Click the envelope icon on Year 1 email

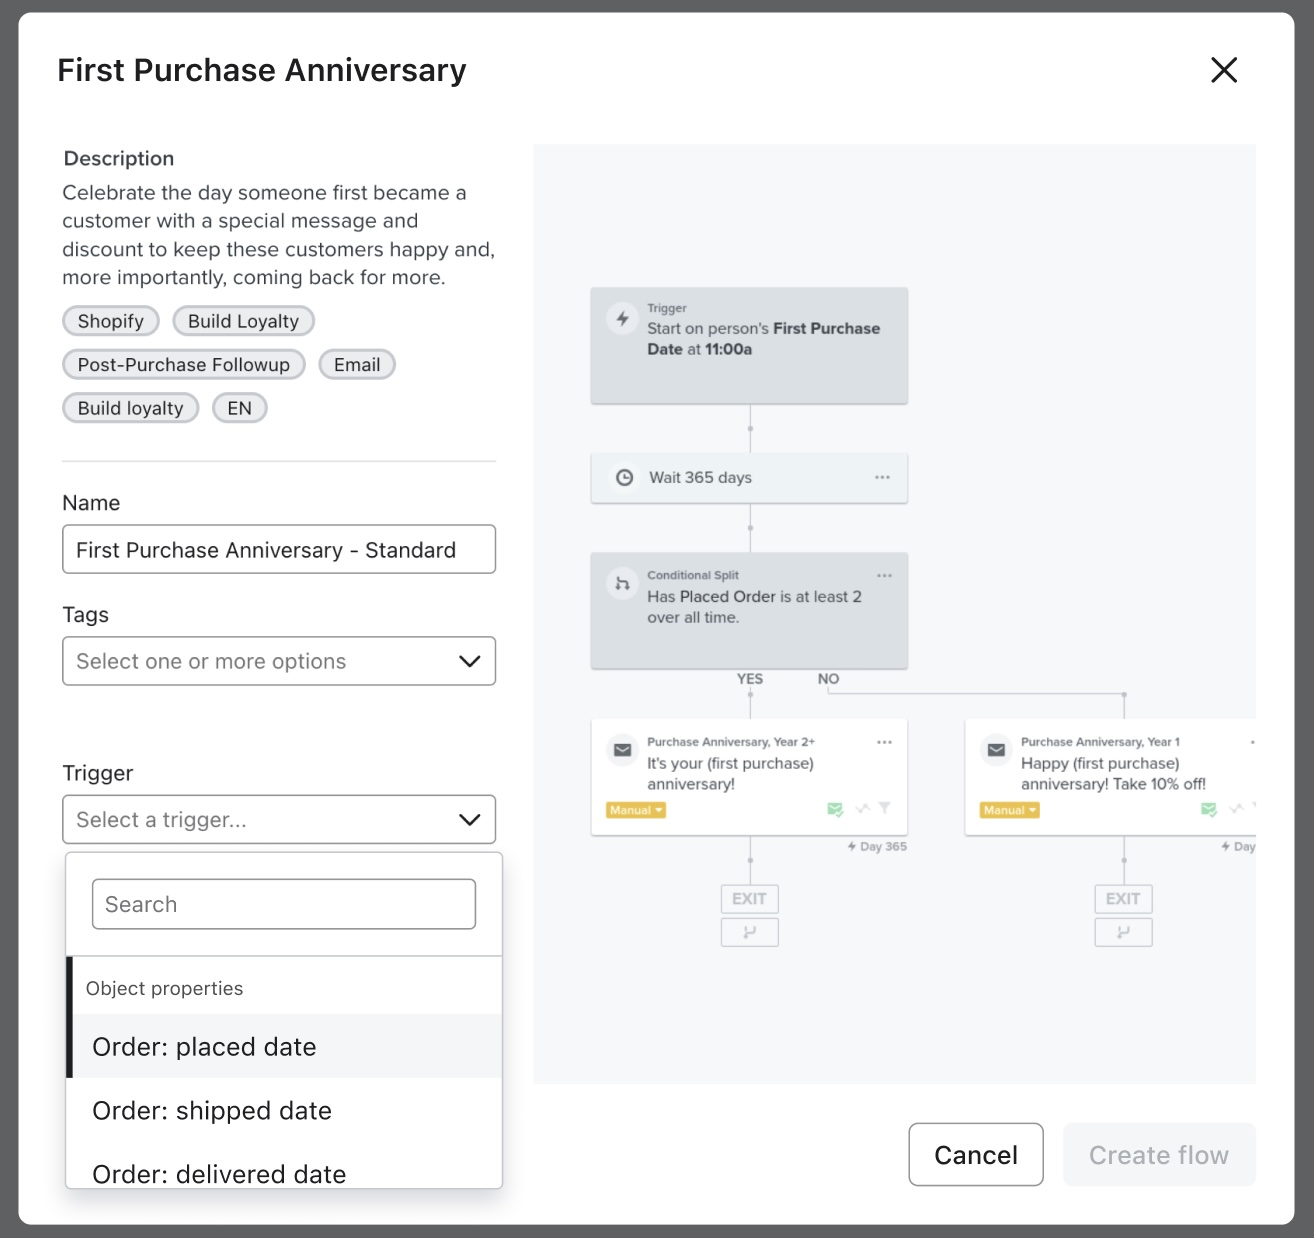[996, 750]
